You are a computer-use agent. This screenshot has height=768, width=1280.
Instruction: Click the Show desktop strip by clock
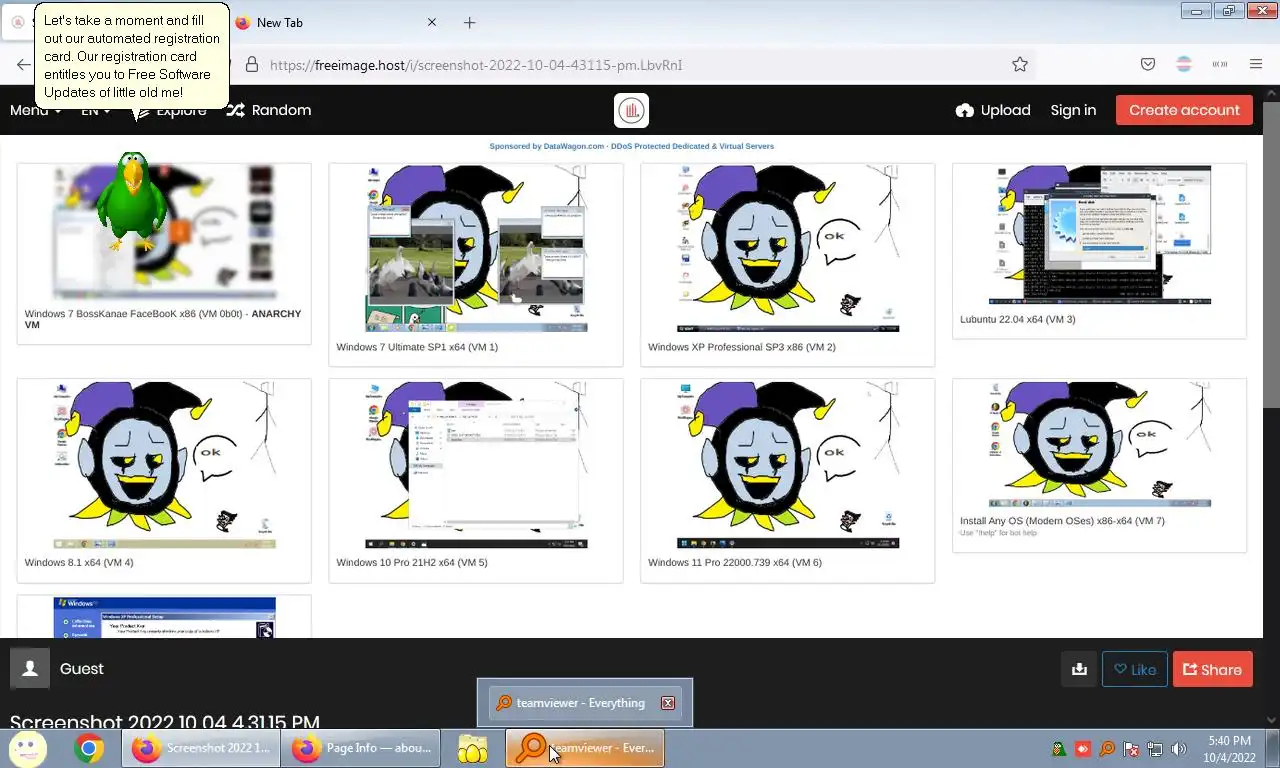click(1273, 748)
